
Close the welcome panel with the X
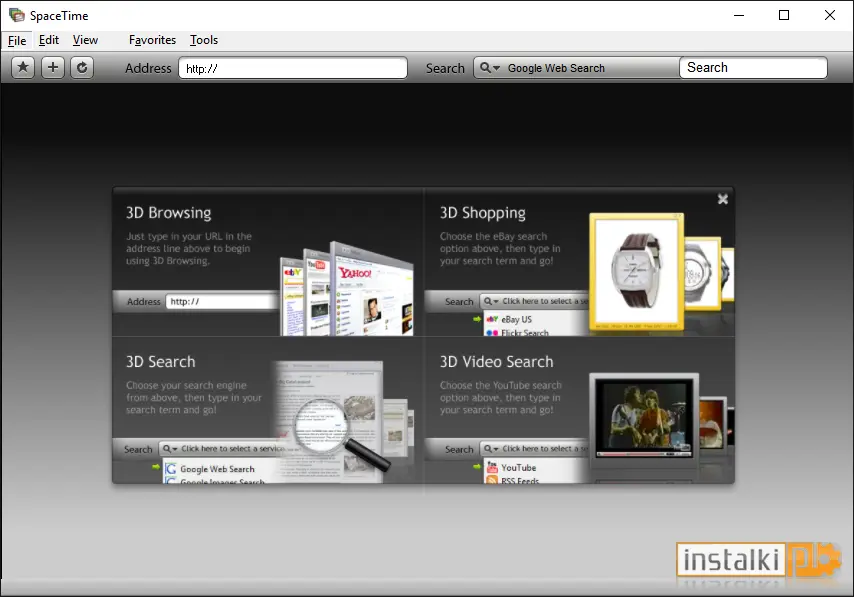(723, 199)
